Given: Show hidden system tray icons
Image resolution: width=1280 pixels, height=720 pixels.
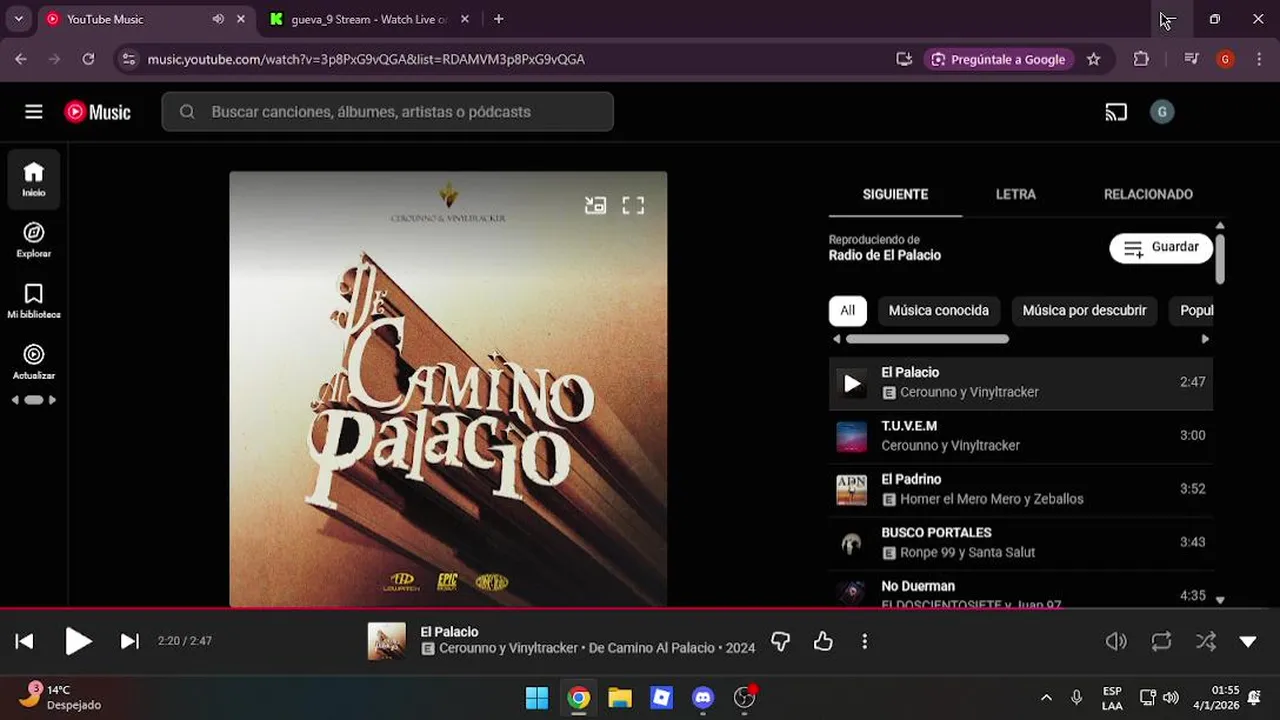Looking at the screenshot, I should pyautogui.click(x=1046, y=698).
